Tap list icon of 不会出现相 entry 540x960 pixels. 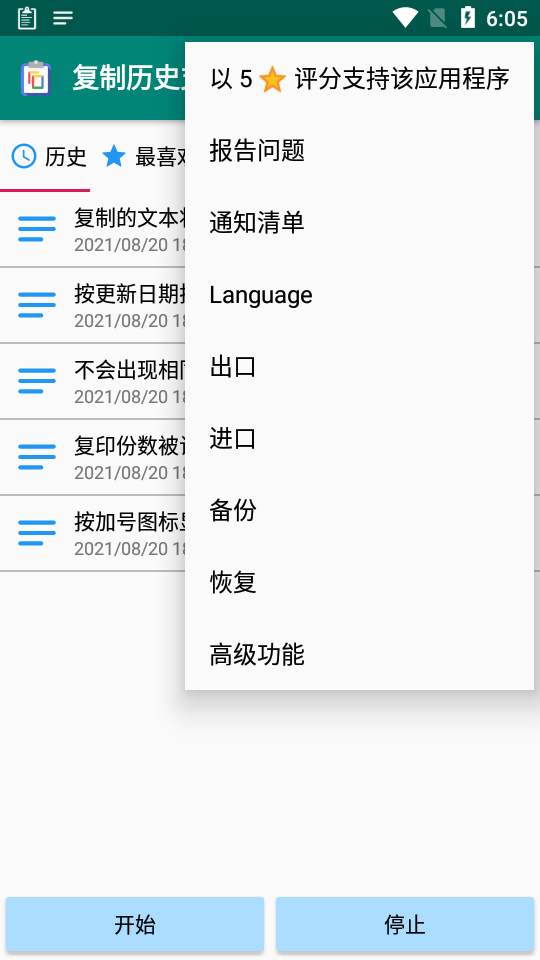(37, 381)
